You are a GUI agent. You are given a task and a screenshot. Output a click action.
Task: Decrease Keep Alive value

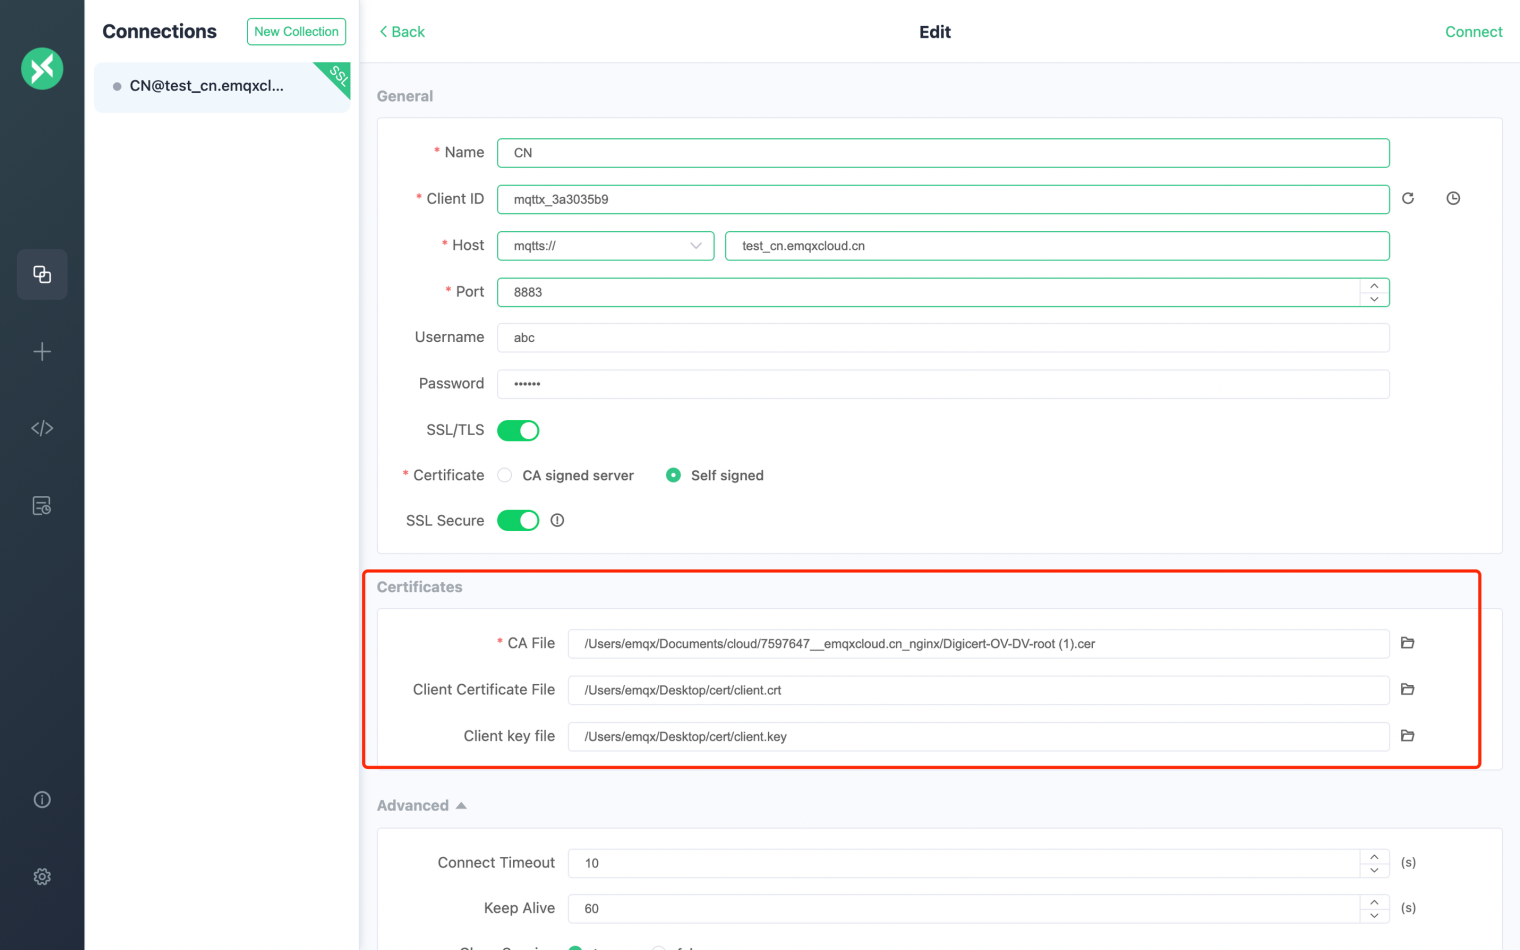point(1374,915)
